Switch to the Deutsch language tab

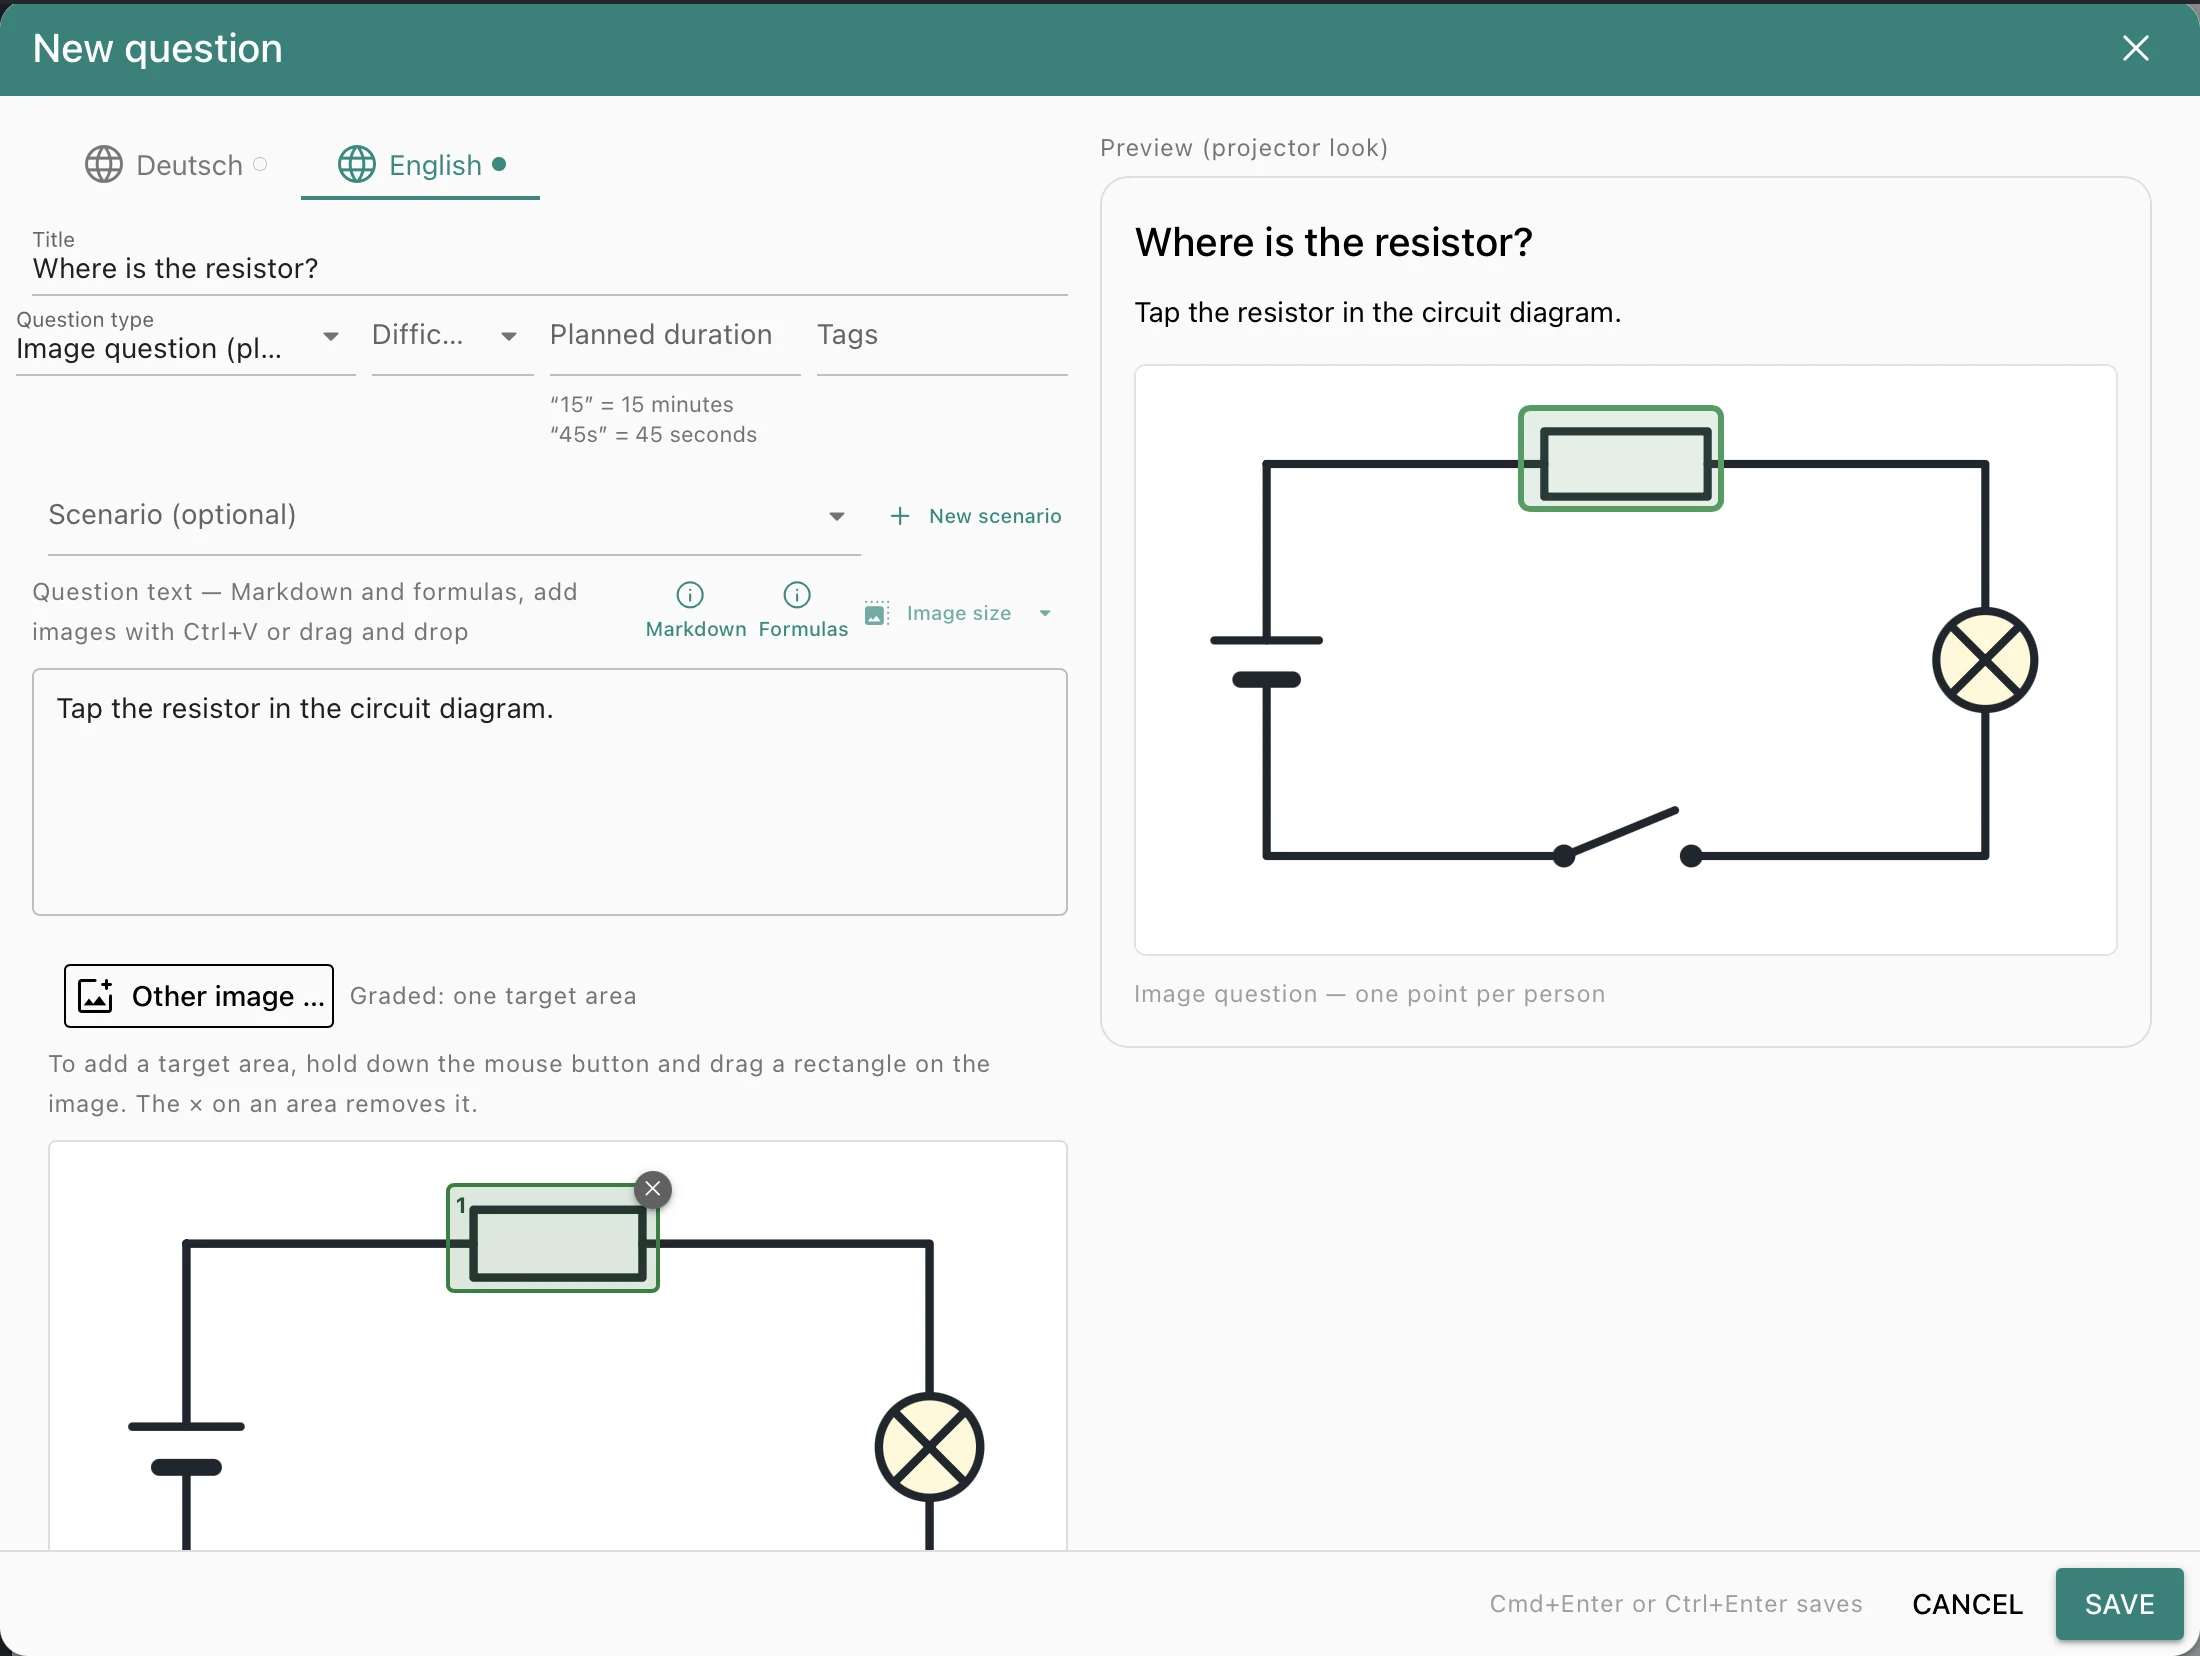point(176,165)
